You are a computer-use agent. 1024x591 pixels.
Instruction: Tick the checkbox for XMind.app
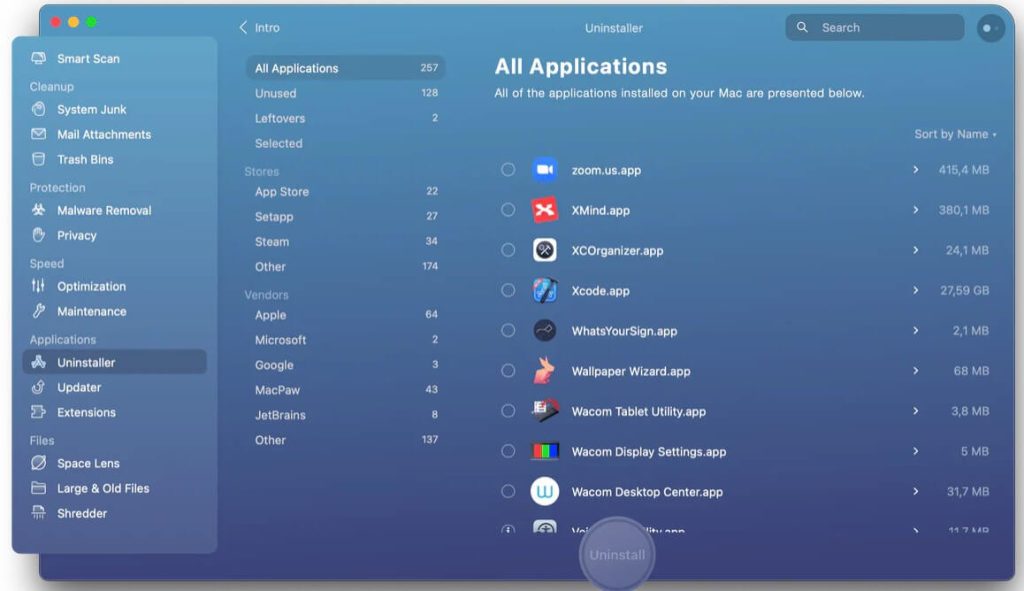(x=508, y=210)
